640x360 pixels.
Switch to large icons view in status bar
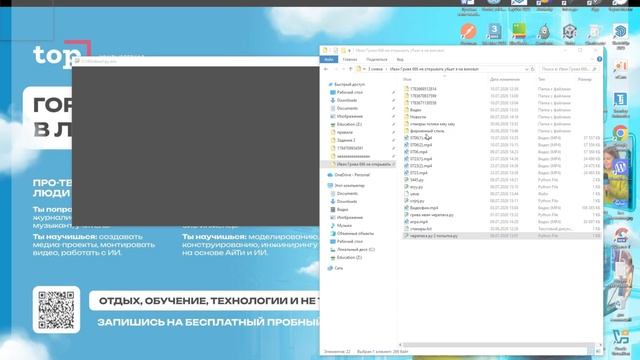click(x=598, y=351)
